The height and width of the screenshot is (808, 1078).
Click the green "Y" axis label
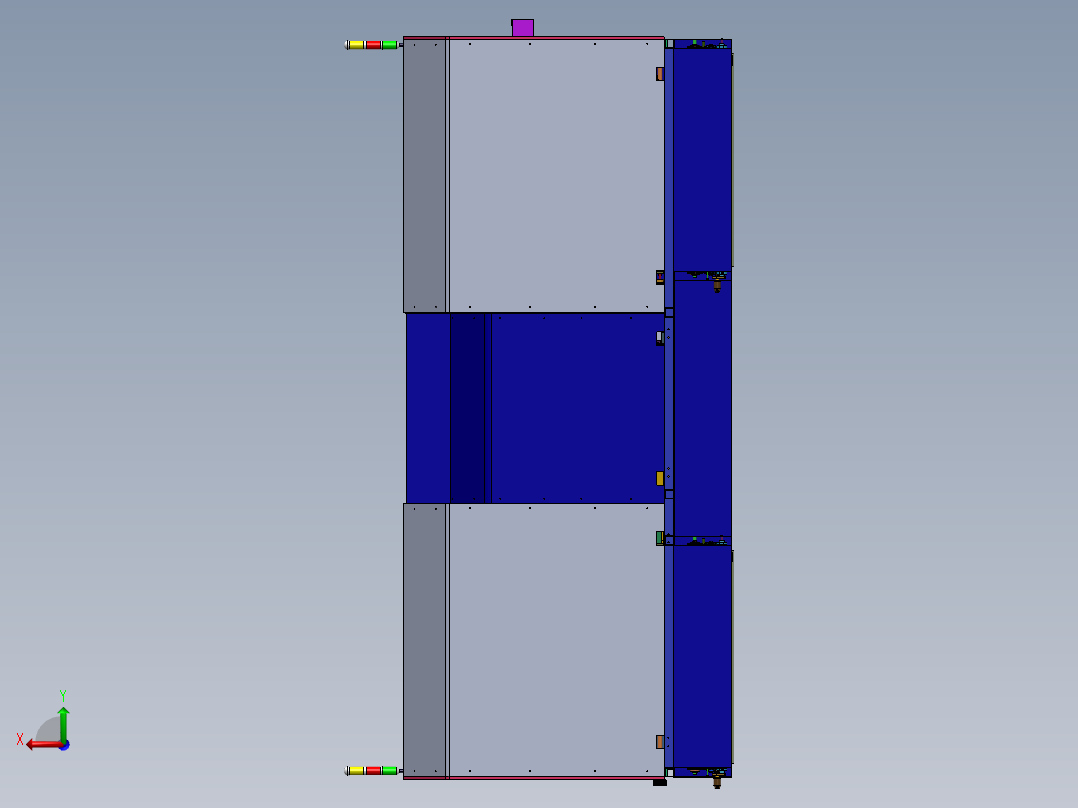(63, 695)
